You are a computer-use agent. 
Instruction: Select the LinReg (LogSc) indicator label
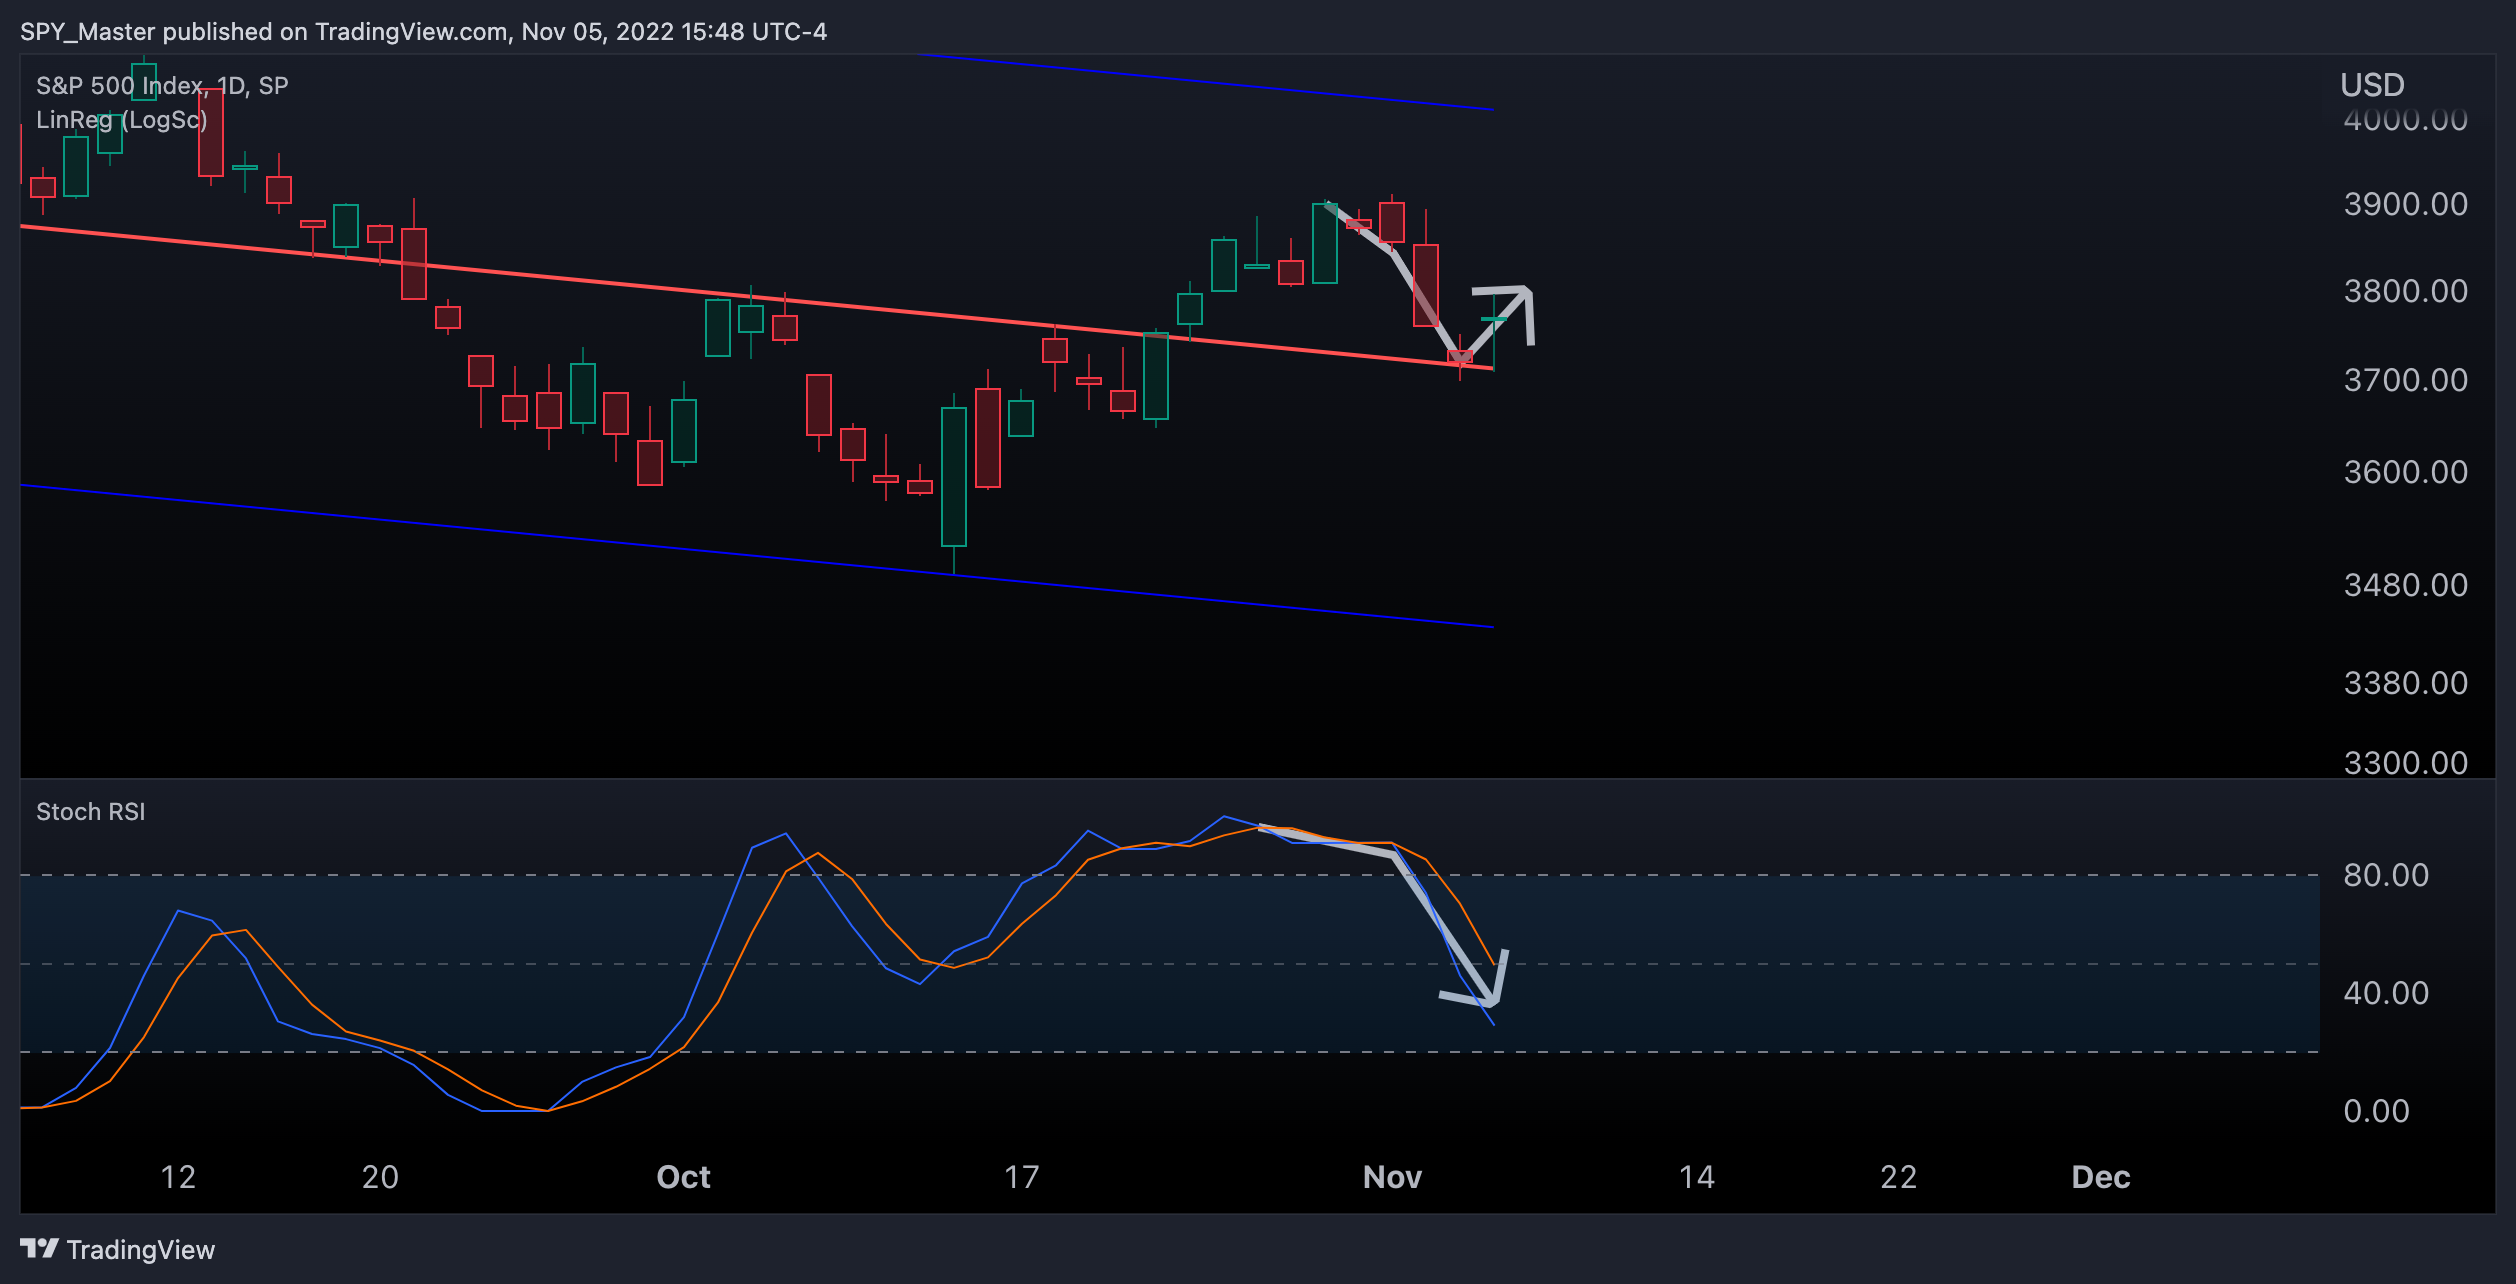click(122, 120)
